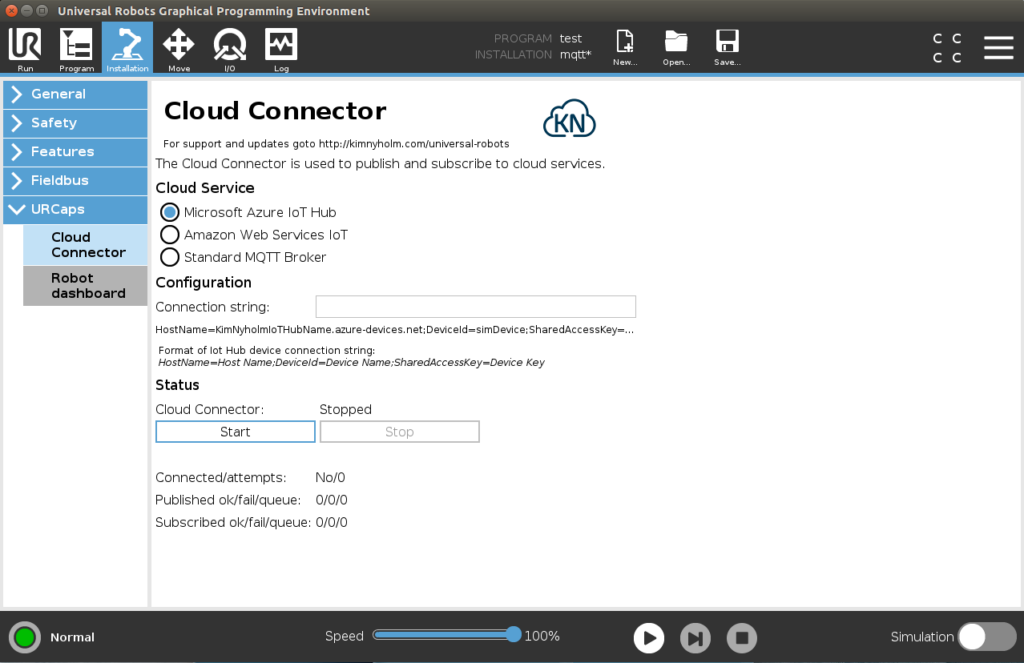Click the checksum CCCC indicator

(x=947, y=48)
